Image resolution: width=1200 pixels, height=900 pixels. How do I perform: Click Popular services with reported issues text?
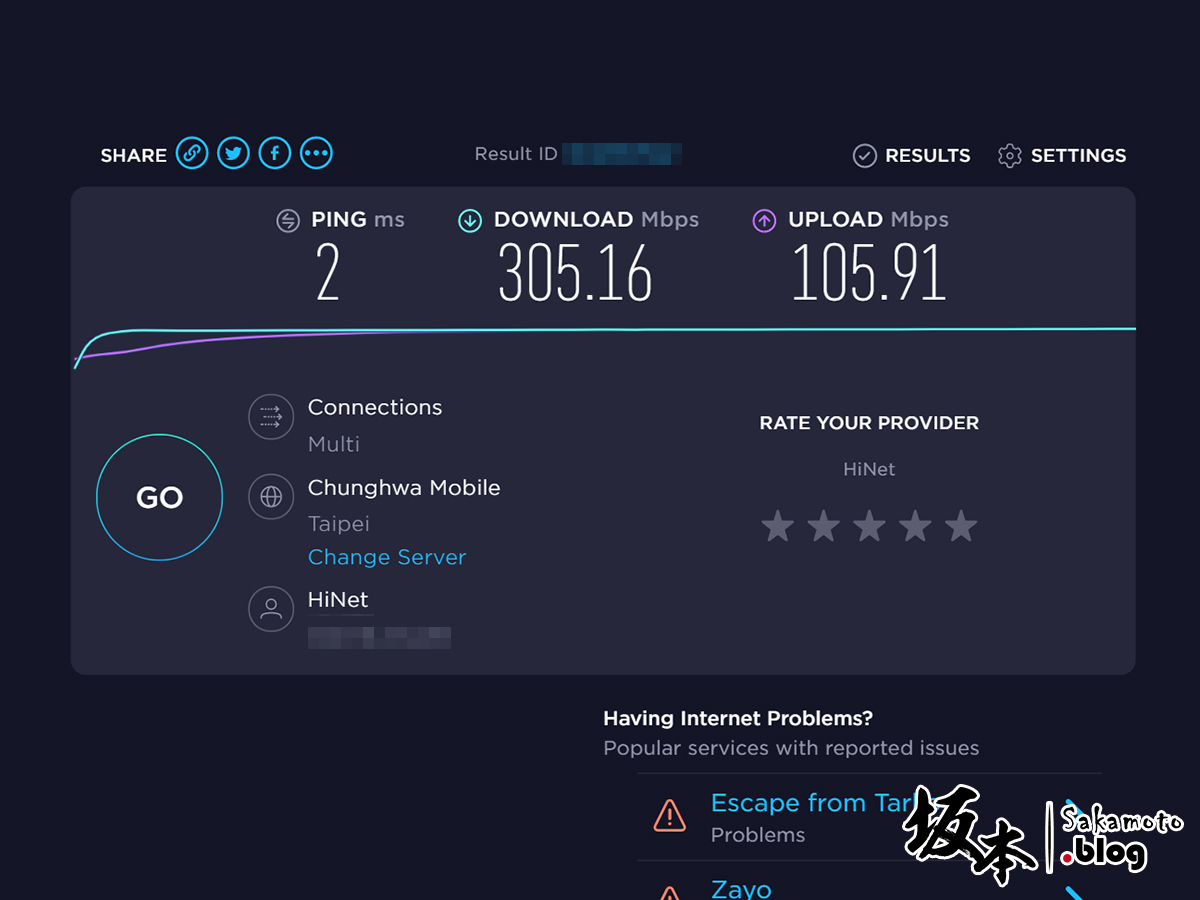(x=791, y=748)
